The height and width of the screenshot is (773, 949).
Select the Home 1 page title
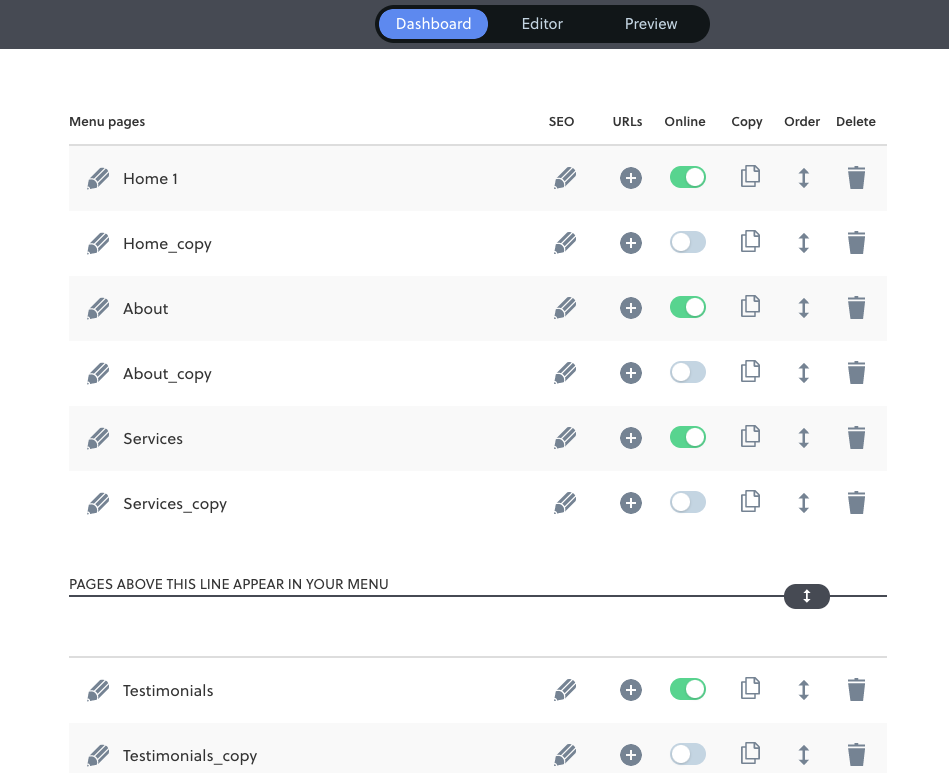pos(150,179)
